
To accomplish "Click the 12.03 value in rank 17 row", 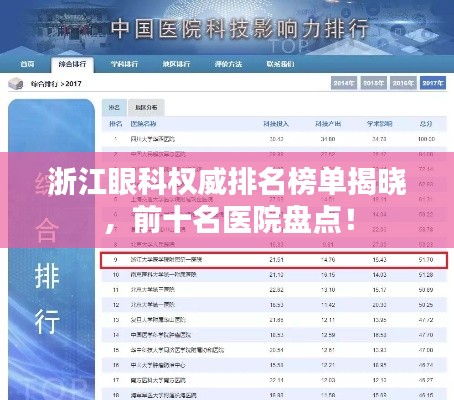I will pyautogui.click(x=328, y=380).
